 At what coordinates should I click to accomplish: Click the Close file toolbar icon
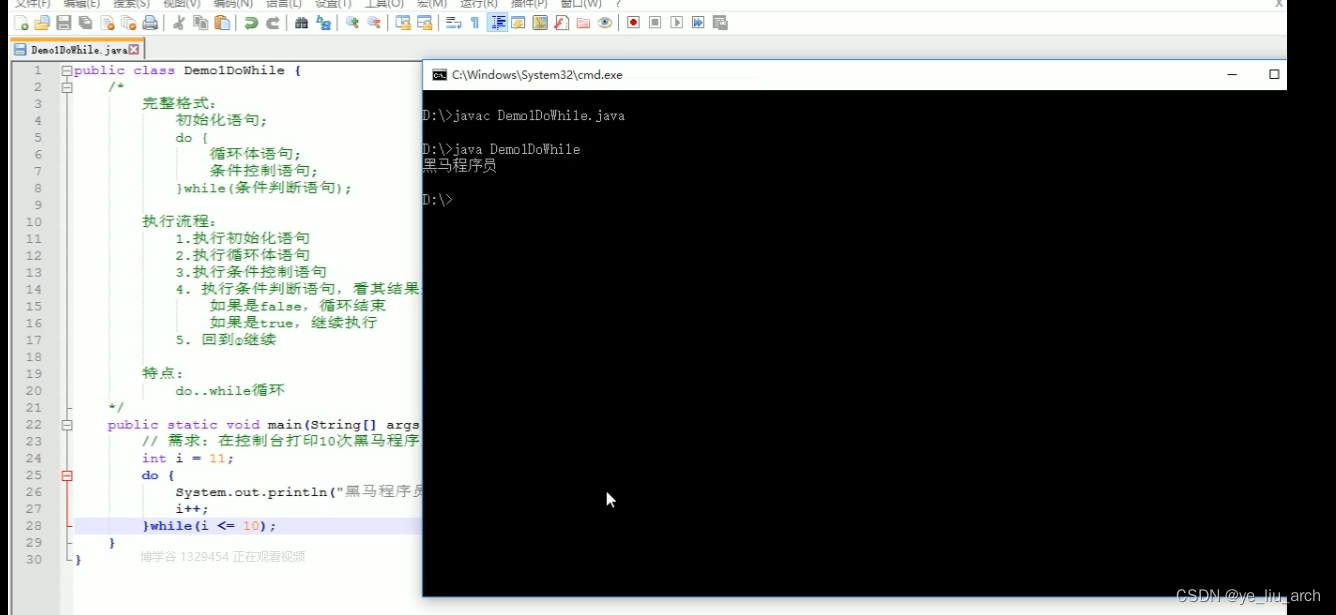[107, 22]
